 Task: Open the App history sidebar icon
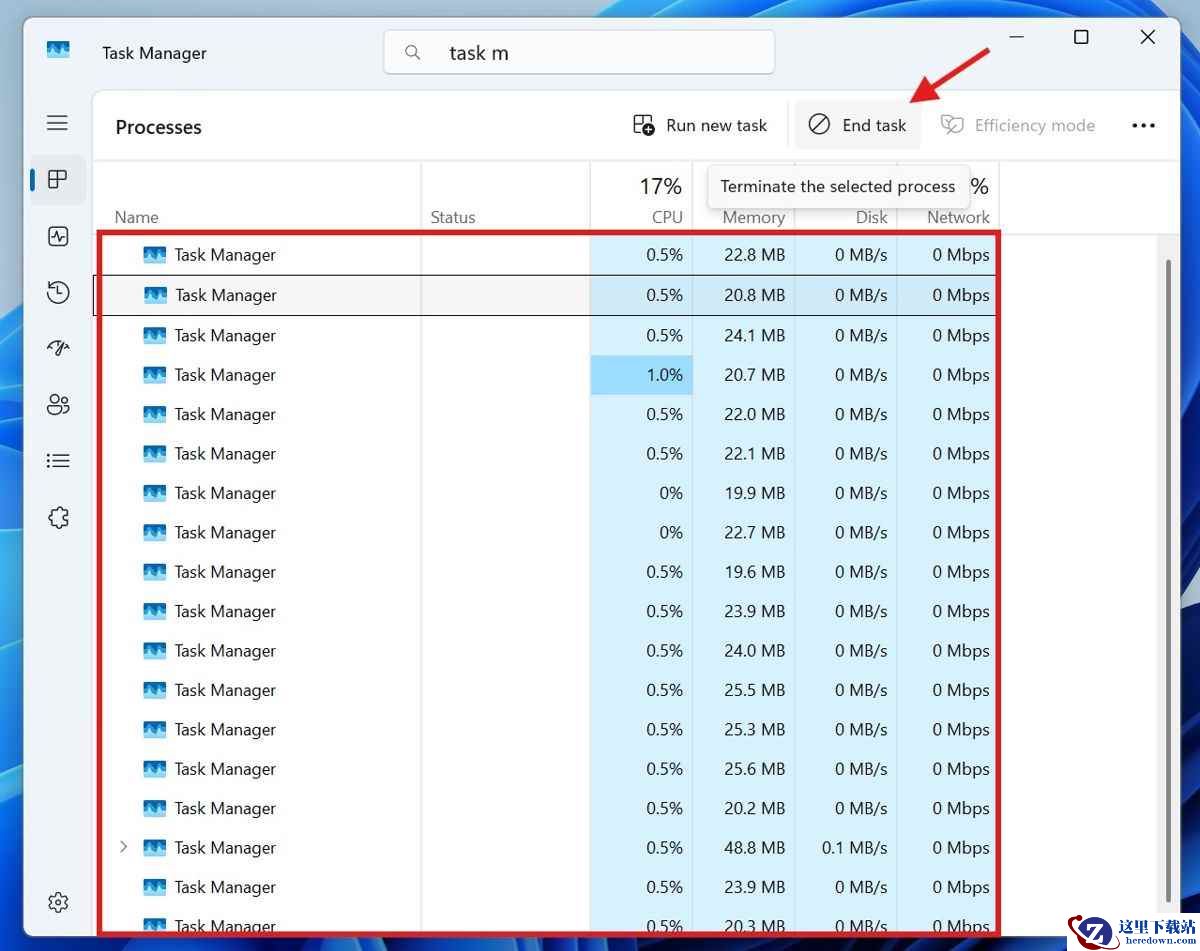pos(58,292)
